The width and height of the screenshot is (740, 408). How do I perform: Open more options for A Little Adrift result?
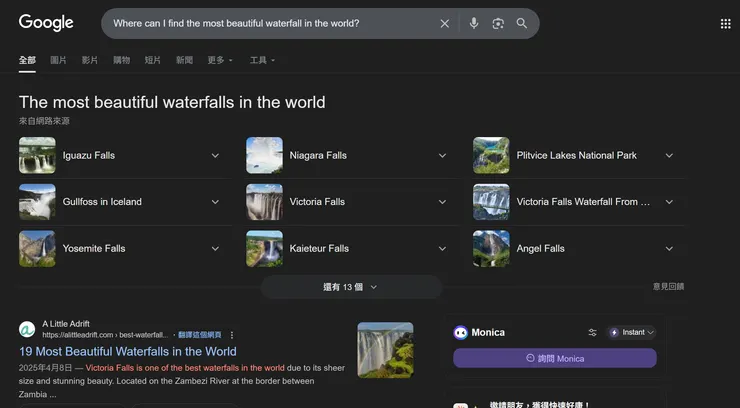pyautogui.click(x=232, y=335)
